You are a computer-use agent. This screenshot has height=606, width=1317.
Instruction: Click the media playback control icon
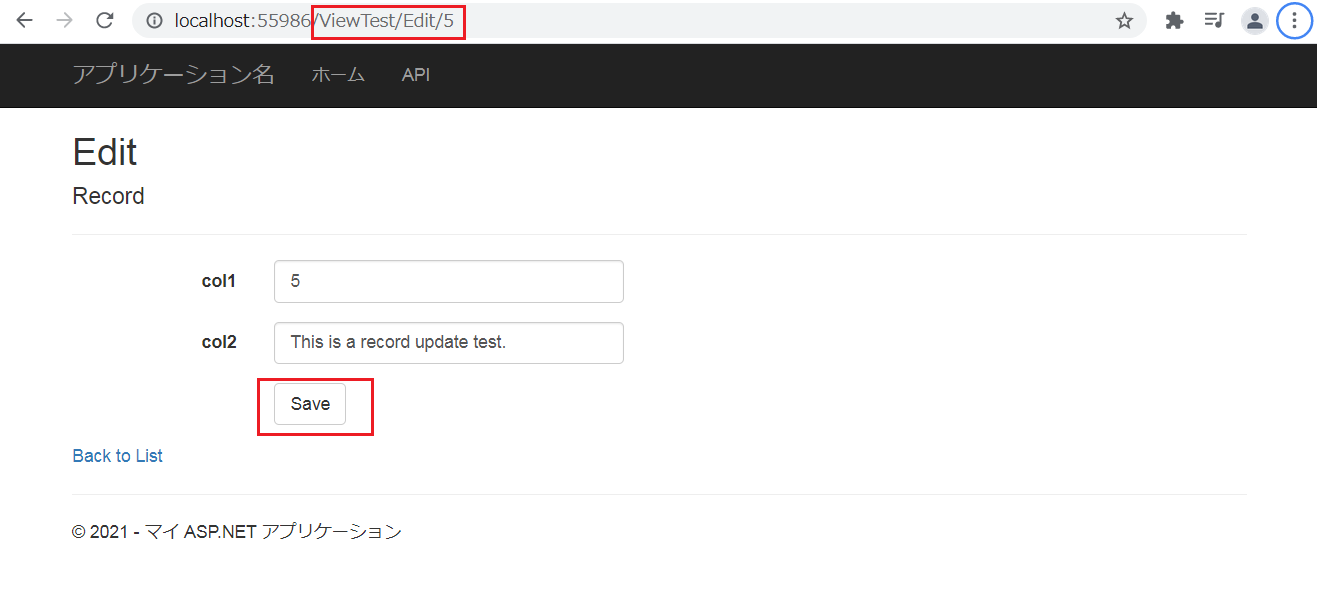coord(1213,20)
